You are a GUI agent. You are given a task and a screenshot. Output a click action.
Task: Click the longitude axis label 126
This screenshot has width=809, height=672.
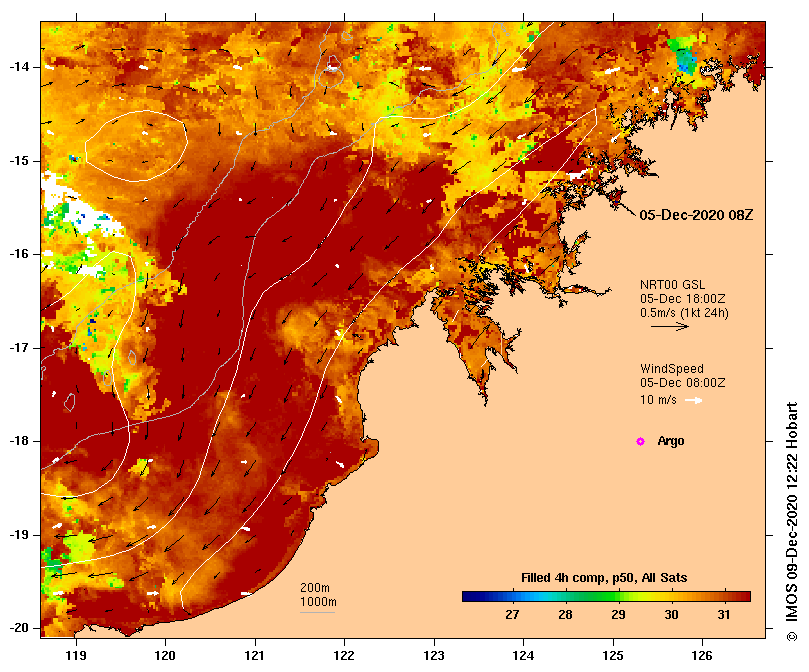[x=702, y=655]
